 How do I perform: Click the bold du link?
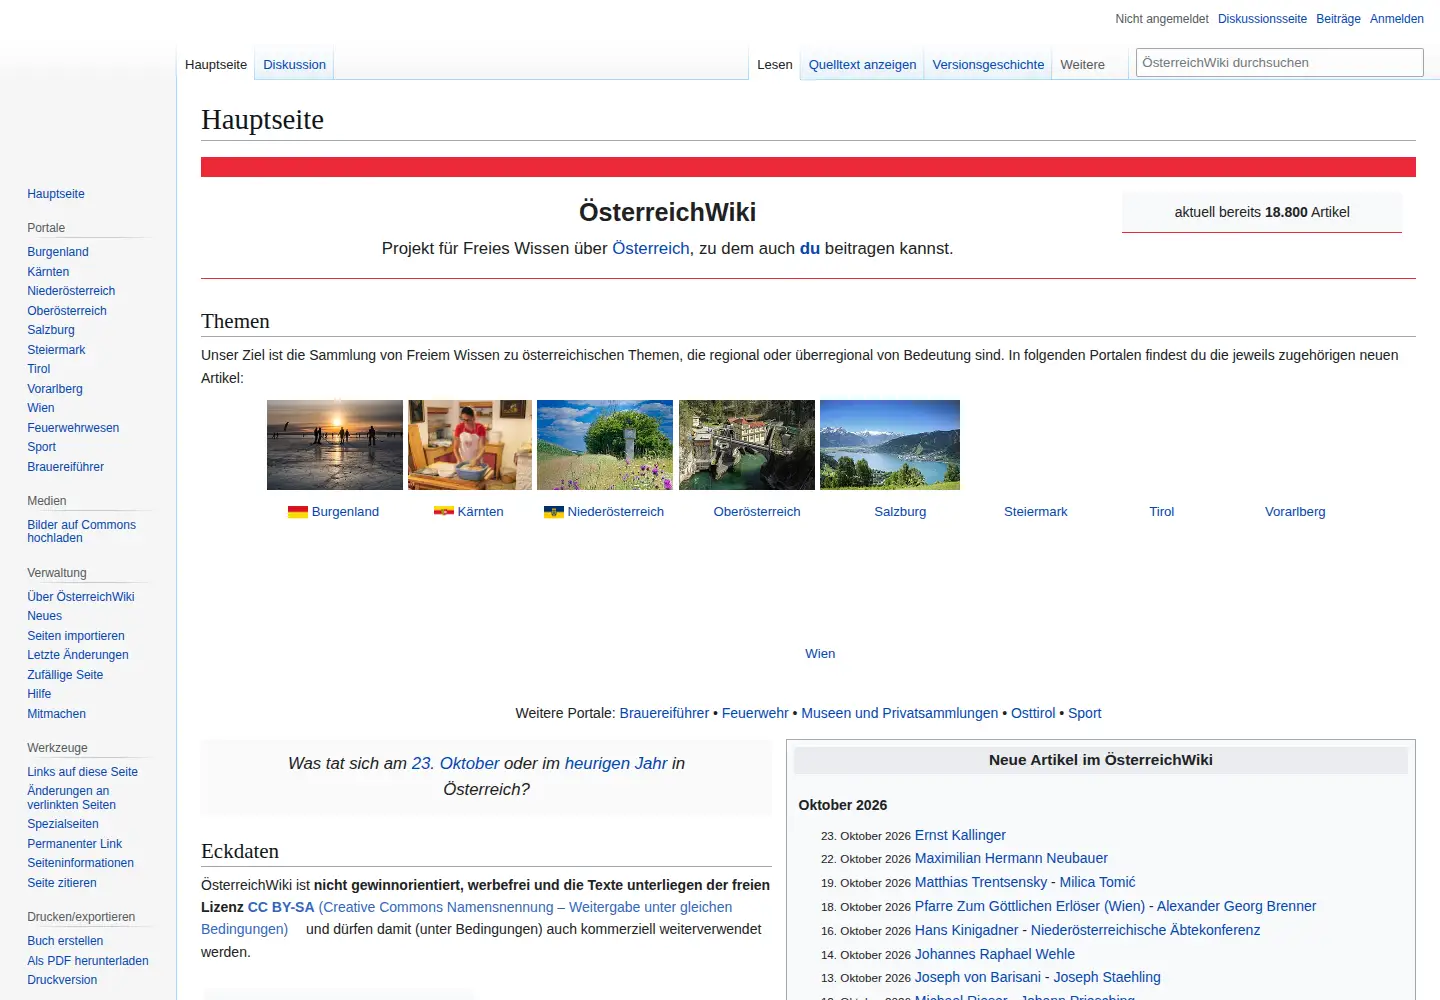(x=810, y=248)
